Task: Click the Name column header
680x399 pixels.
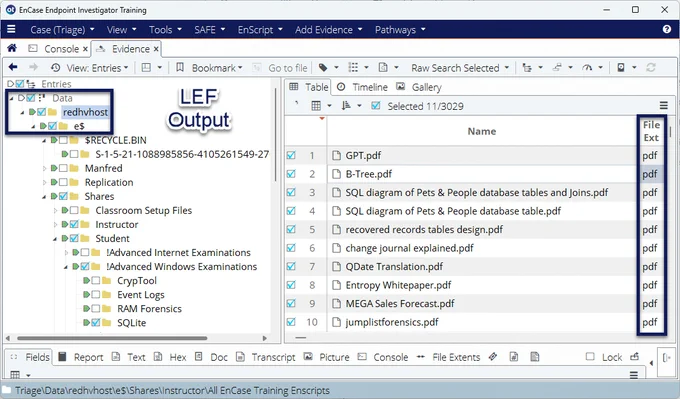Action: pyautogui.click(x=482, y=131)
